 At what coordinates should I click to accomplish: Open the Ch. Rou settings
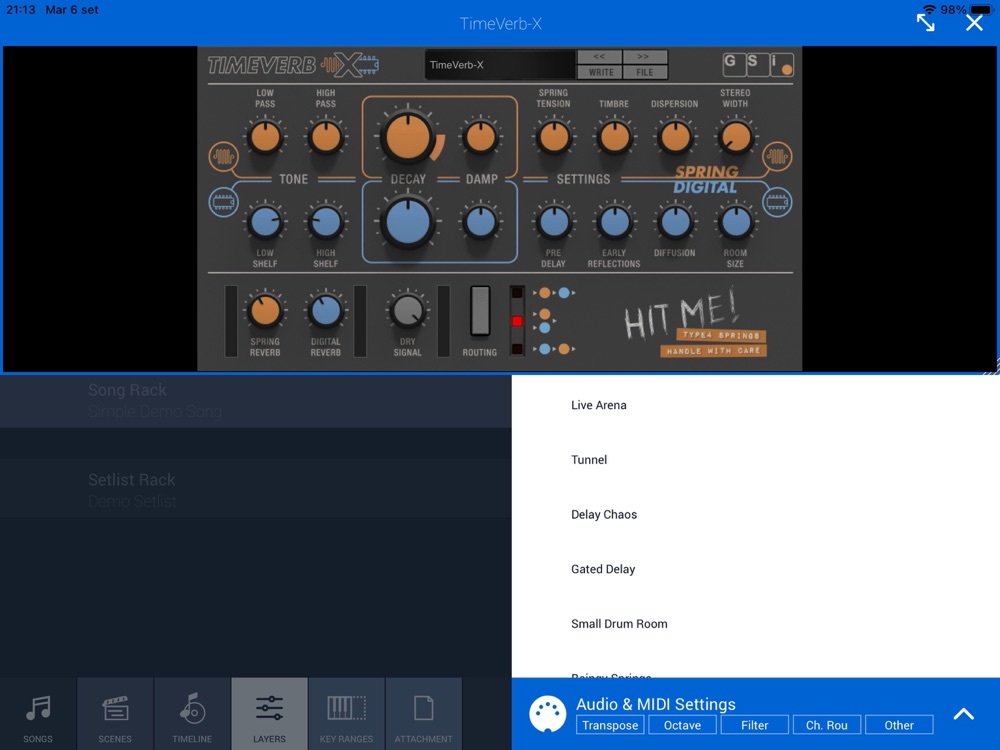827,725
